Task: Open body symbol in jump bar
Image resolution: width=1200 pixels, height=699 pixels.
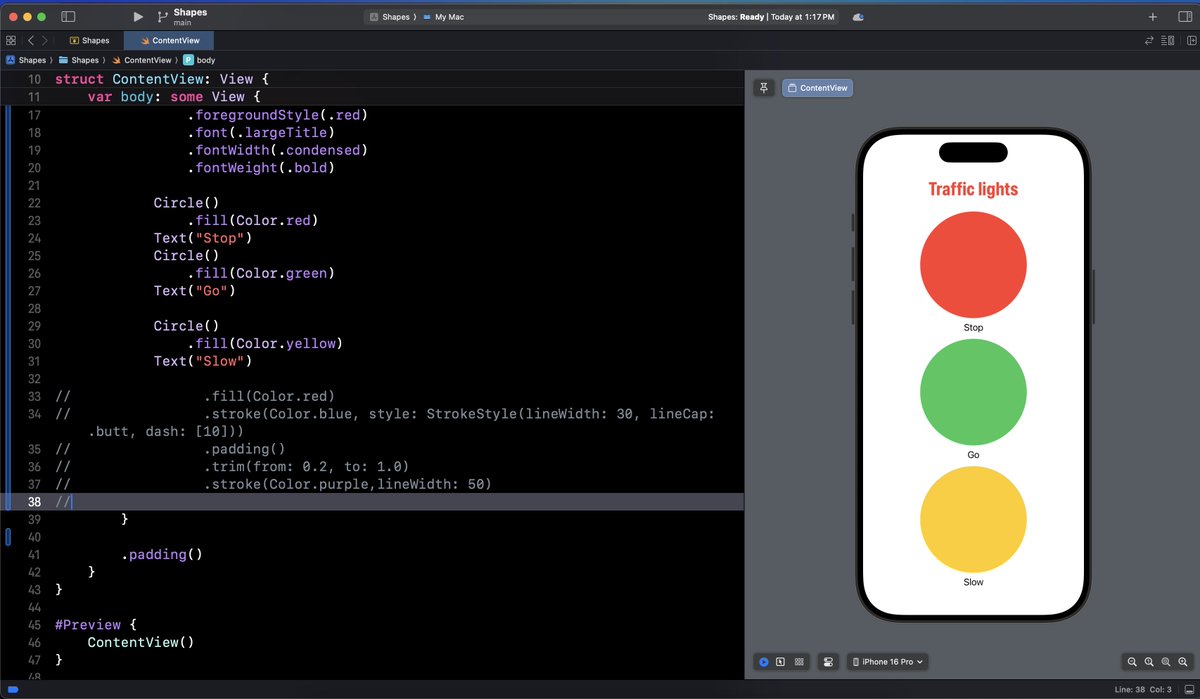Action: pos(199,60)
